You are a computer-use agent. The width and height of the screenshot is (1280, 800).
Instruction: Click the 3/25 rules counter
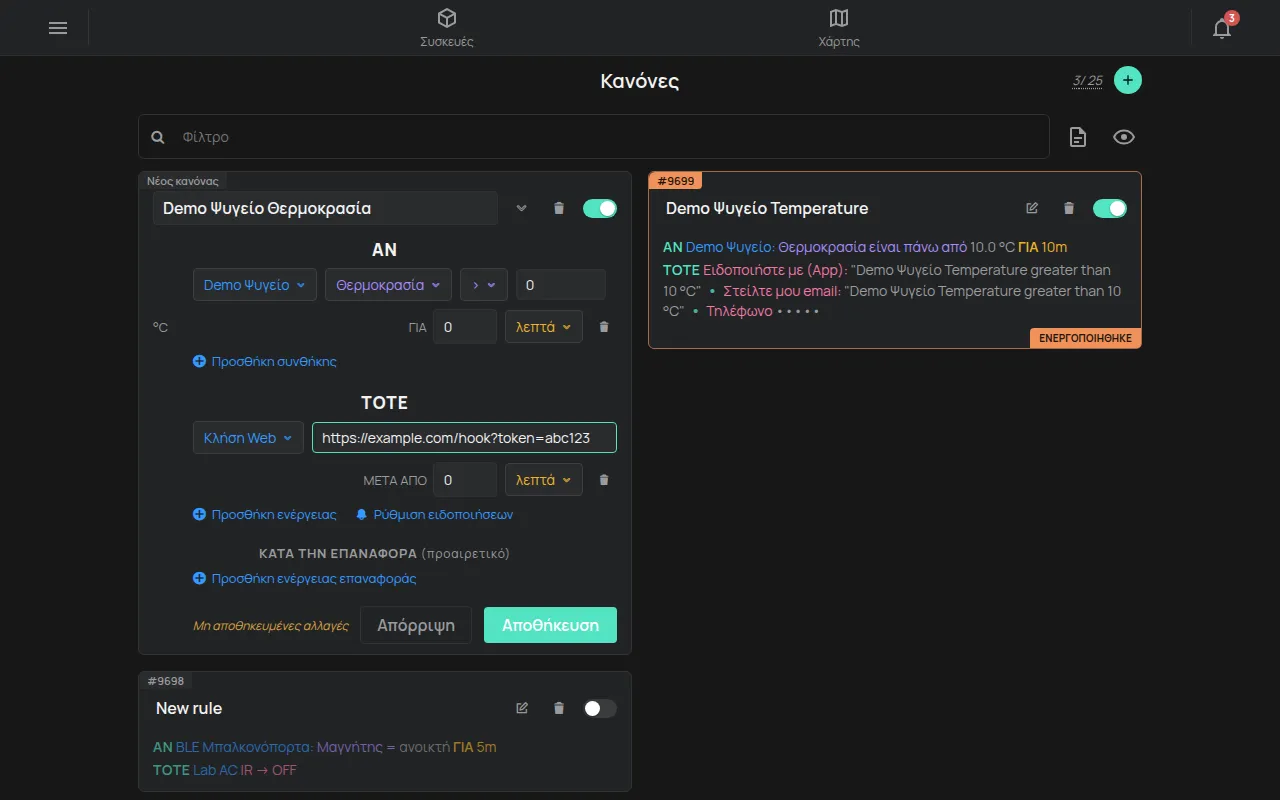[x=1087, y=80]
